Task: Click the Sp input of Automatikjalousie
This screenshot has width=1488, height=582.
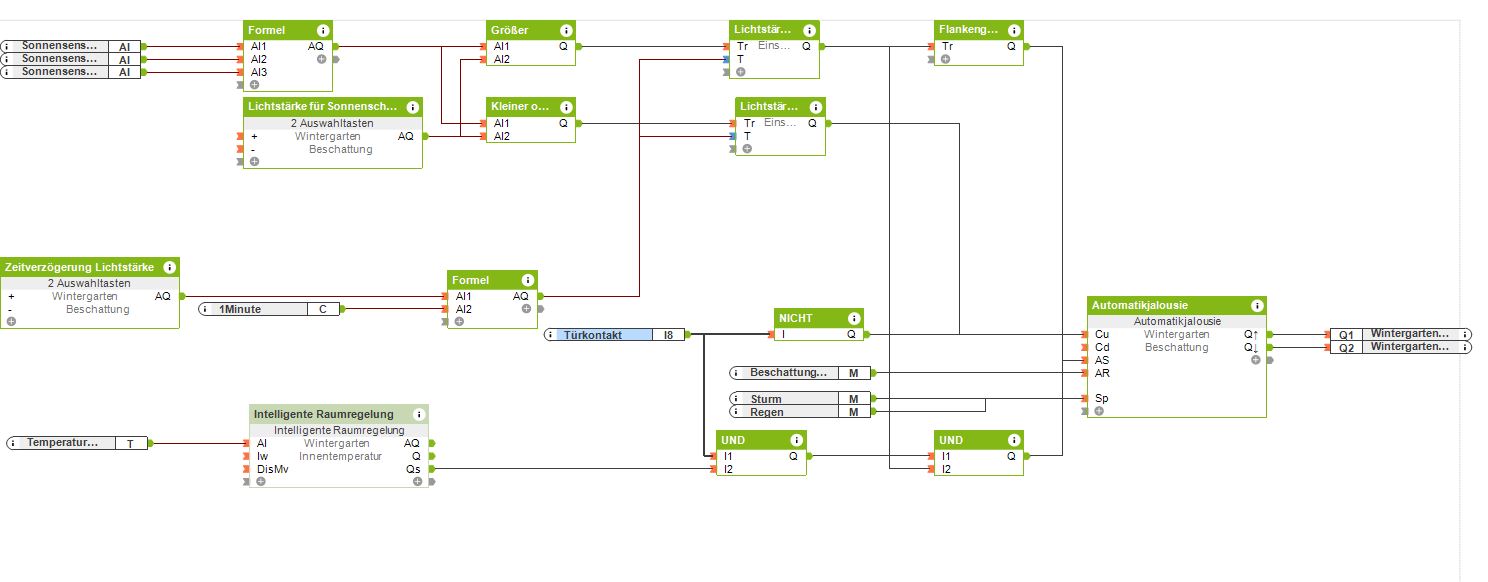Action: [1101, 398]
